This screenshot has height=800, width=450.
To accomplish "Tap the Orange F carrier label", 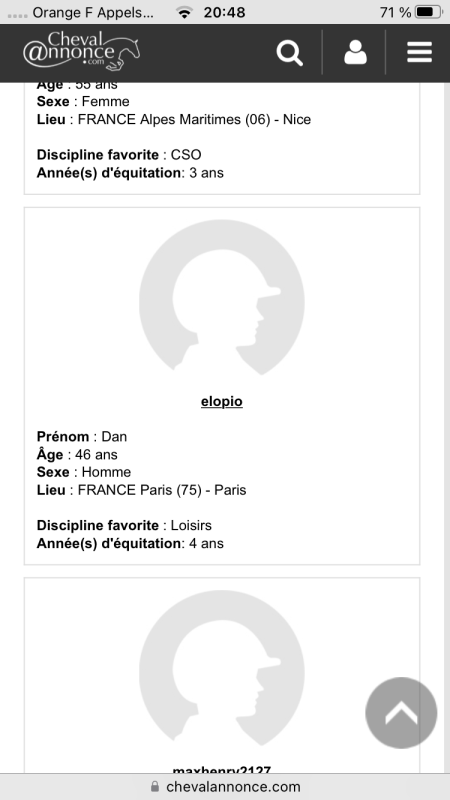I will point(93,13).
